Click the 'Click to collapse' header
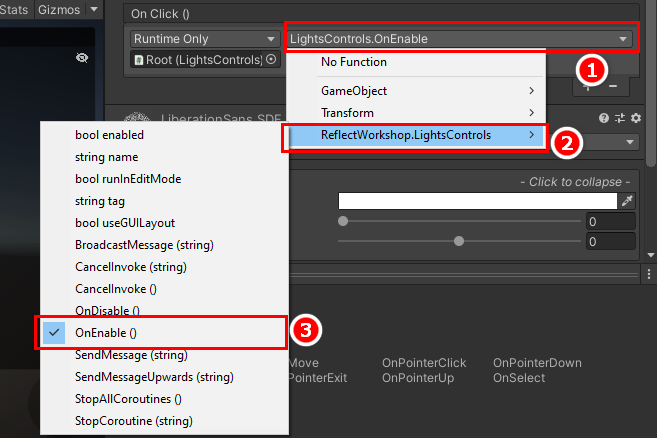The image size is (657, 438). 575,182
